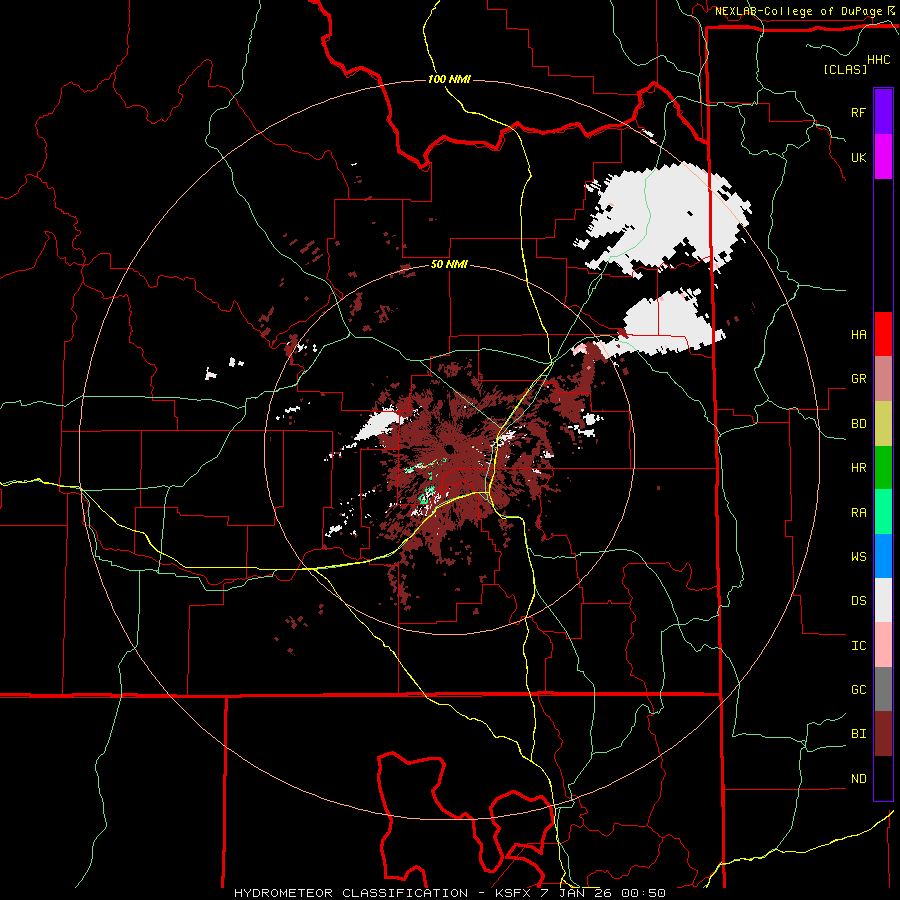The image size is (900, 900).
Task: Click the 100 NMI range ring label
Action: [x=449, y=79]
